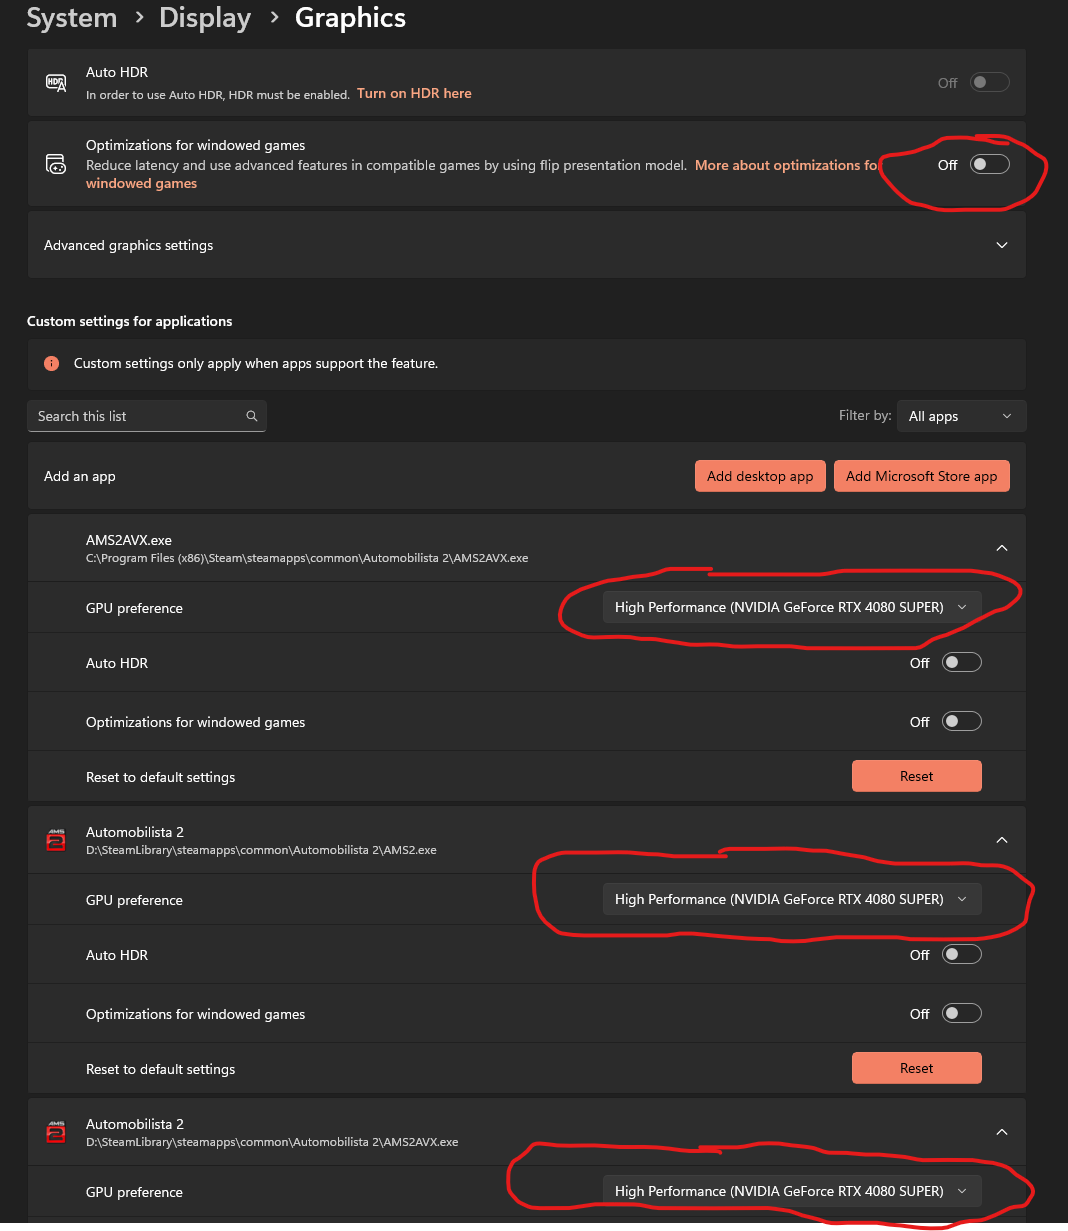
Task: Toggle the global Optimizations for windowed games switch
Action: [988, 165]
